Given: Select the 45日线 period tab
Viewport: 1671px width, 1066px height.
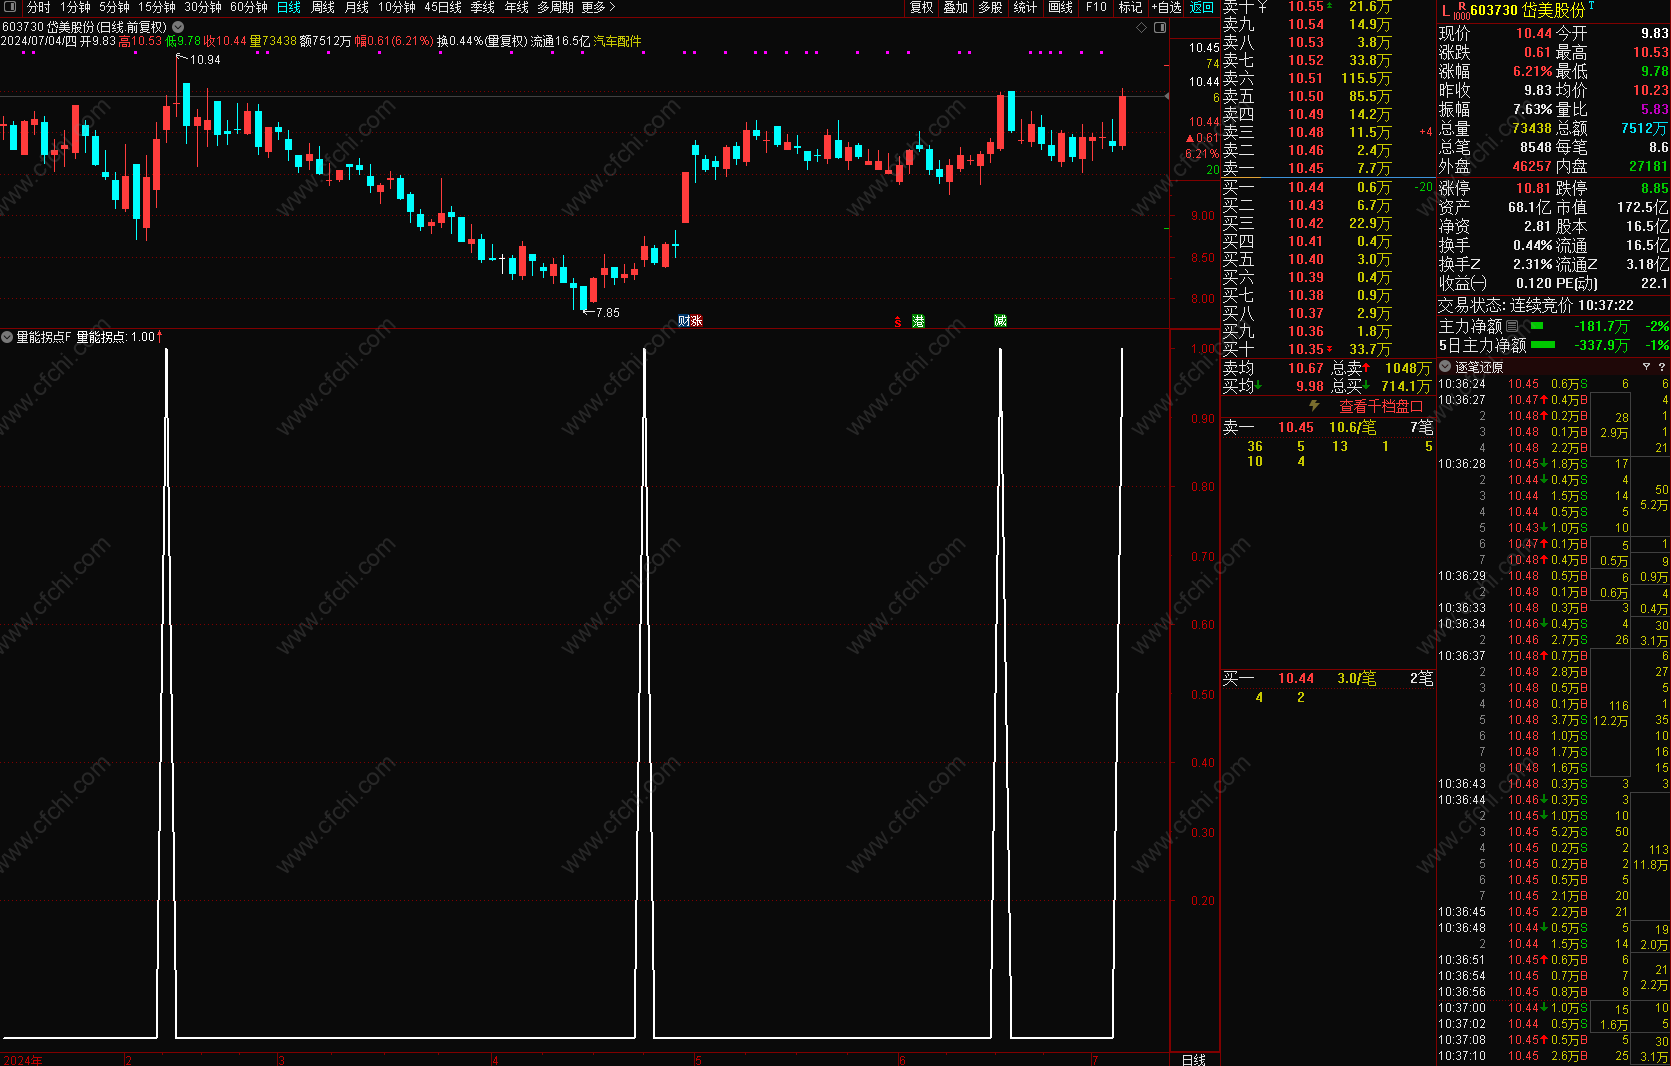Looking at the screenshot, I should click(x=443, y=7).
